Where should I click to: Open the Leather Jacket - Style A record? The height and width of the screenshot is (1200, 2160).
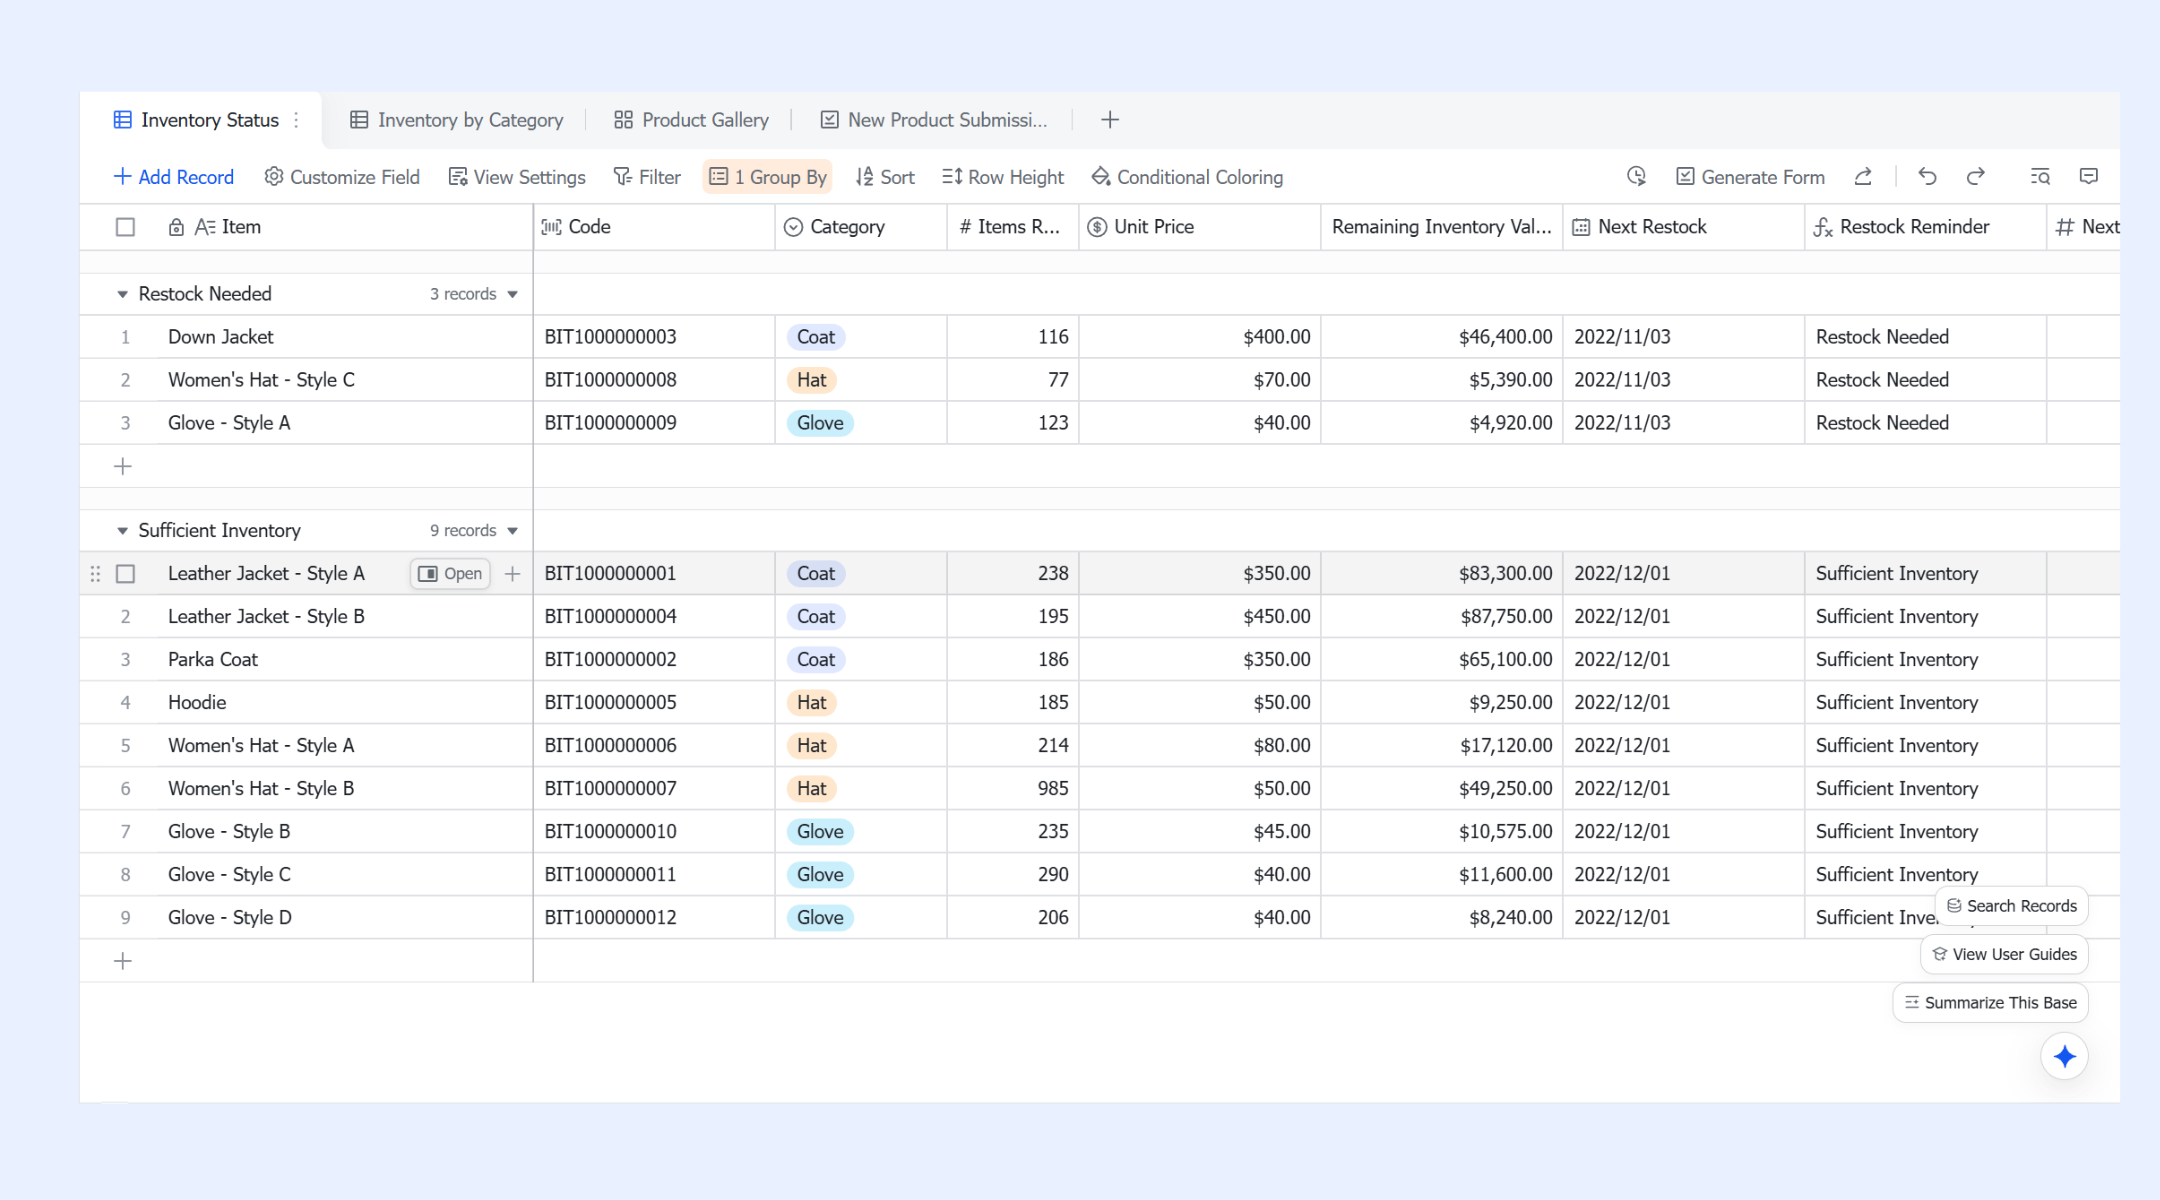[450, 574]
